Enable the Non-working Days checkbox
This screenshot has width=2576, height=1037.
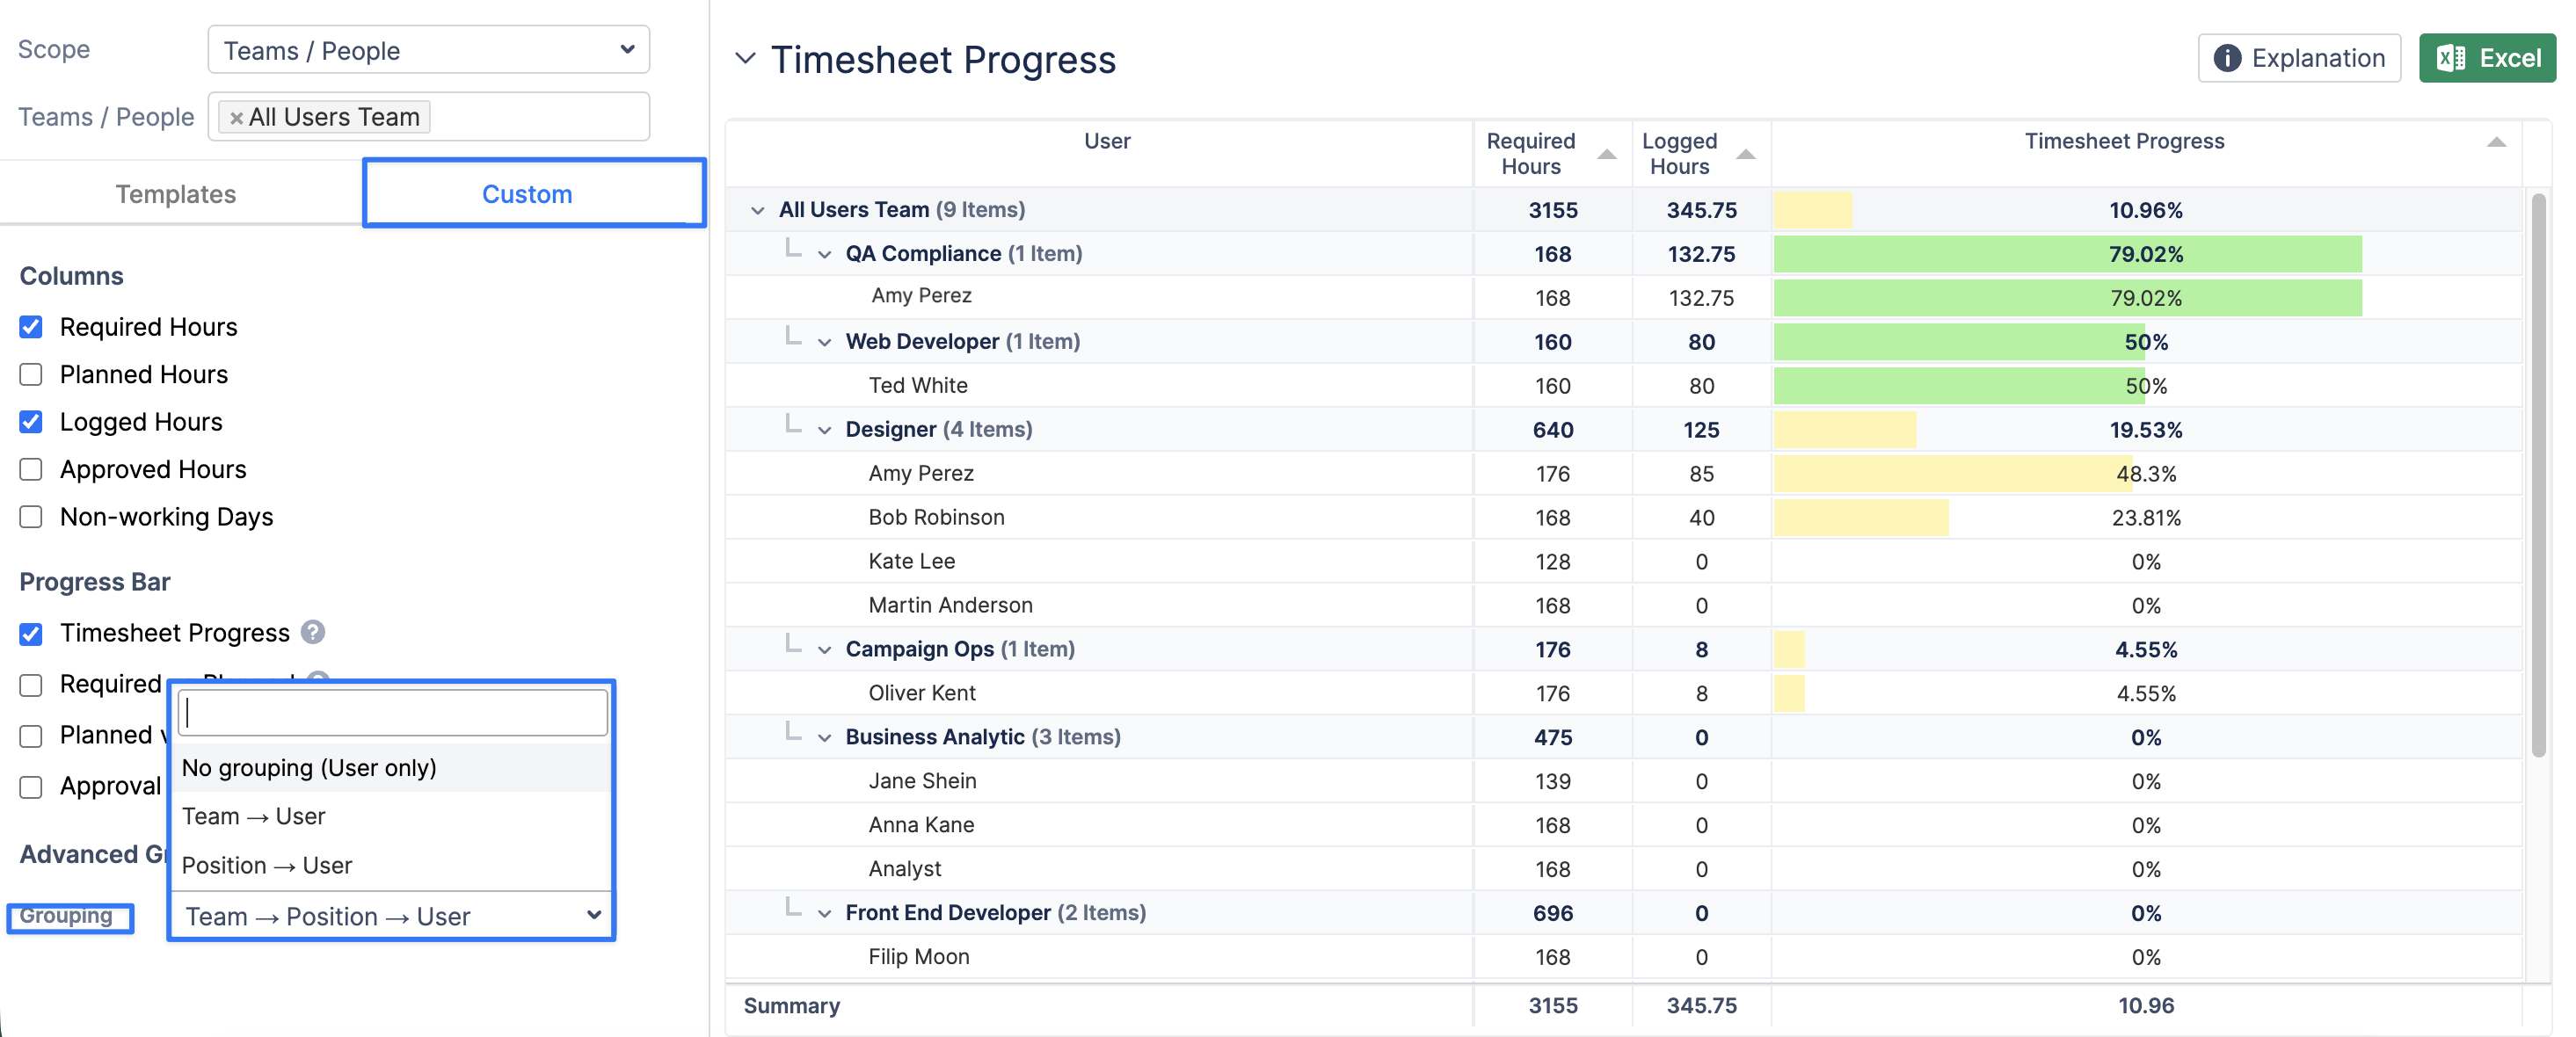(x=31, y=517)
